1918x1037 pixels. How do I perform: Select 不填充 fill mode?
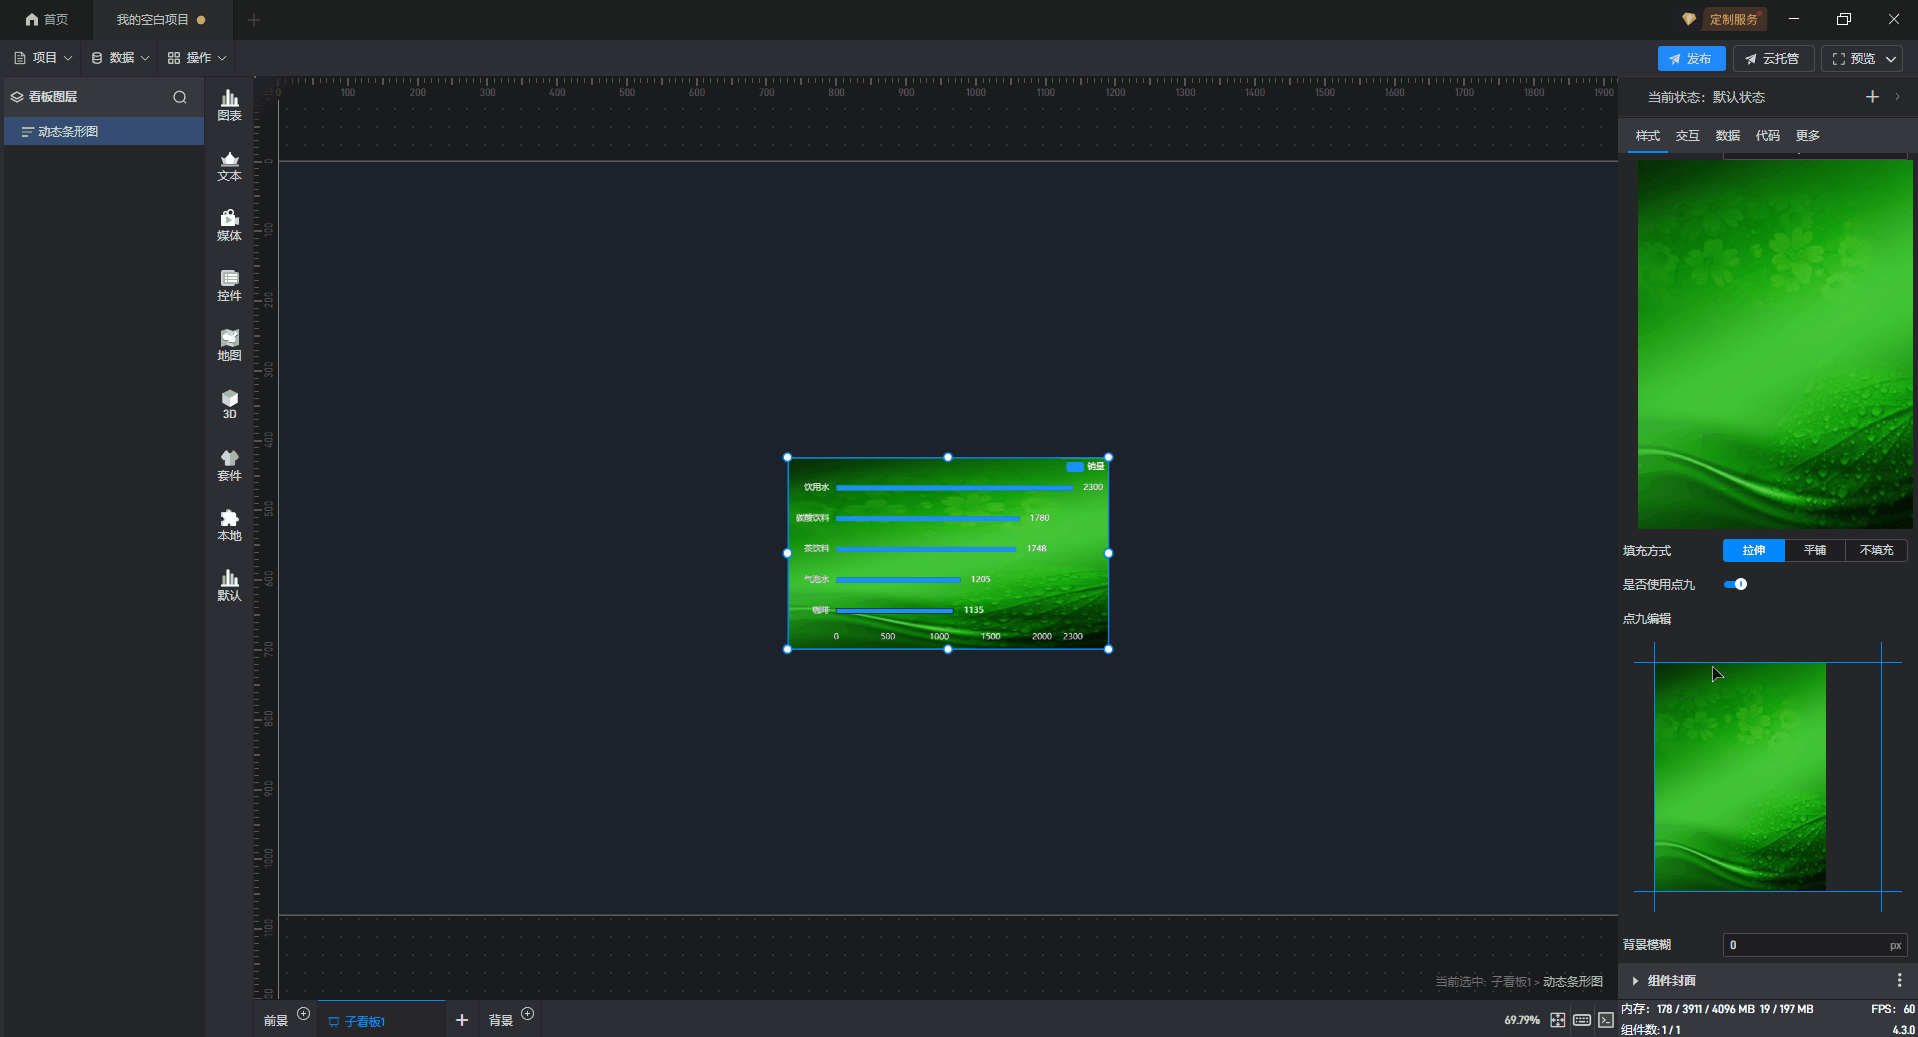click(x=1876, y=550)
